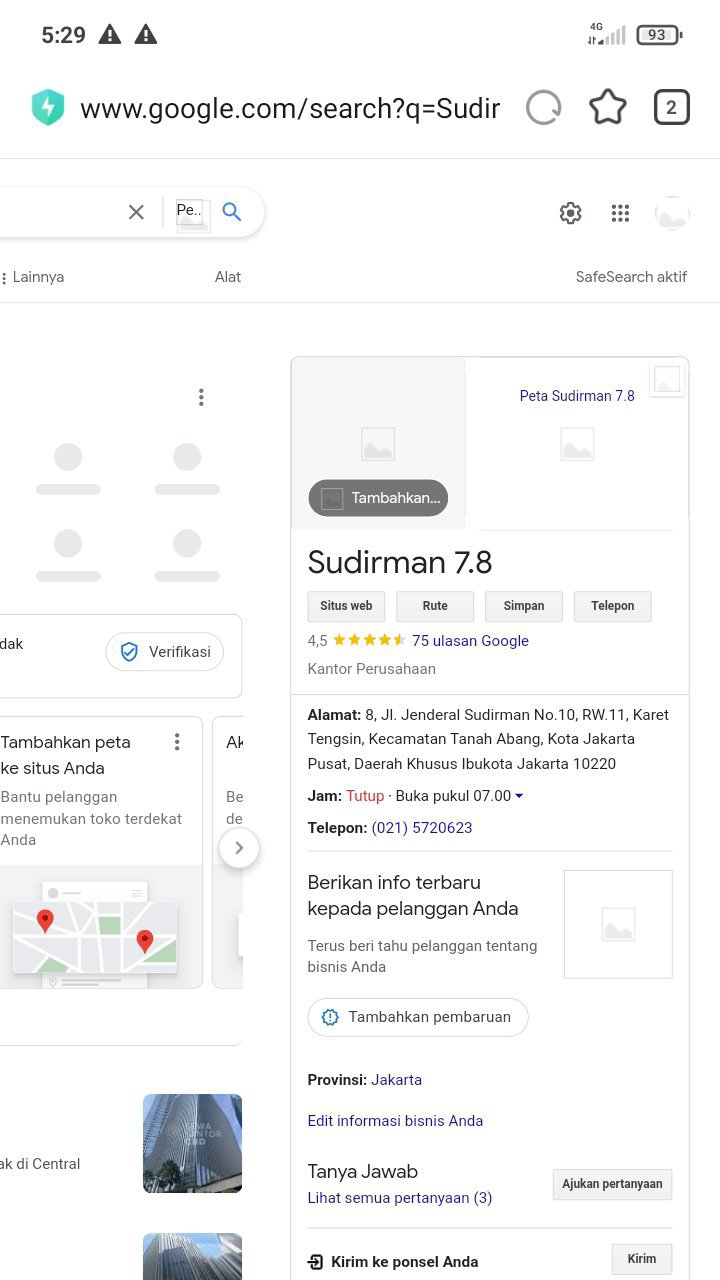Image resolution: width=720 pixels, height=1280 pixels.
Task: Click the blue magnifier search icon
Action: tap(232, 212)
